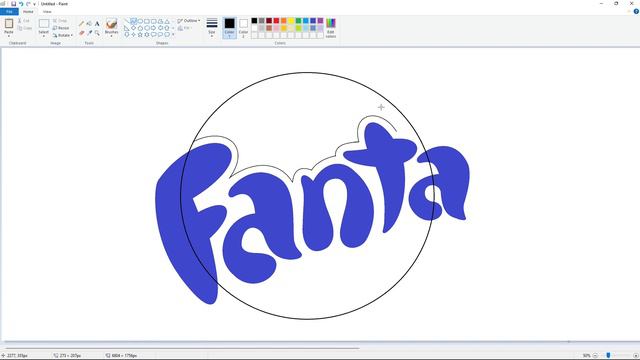Select the Eraser tool
Screen dimensions: 640x360
(x=81, y=33)
